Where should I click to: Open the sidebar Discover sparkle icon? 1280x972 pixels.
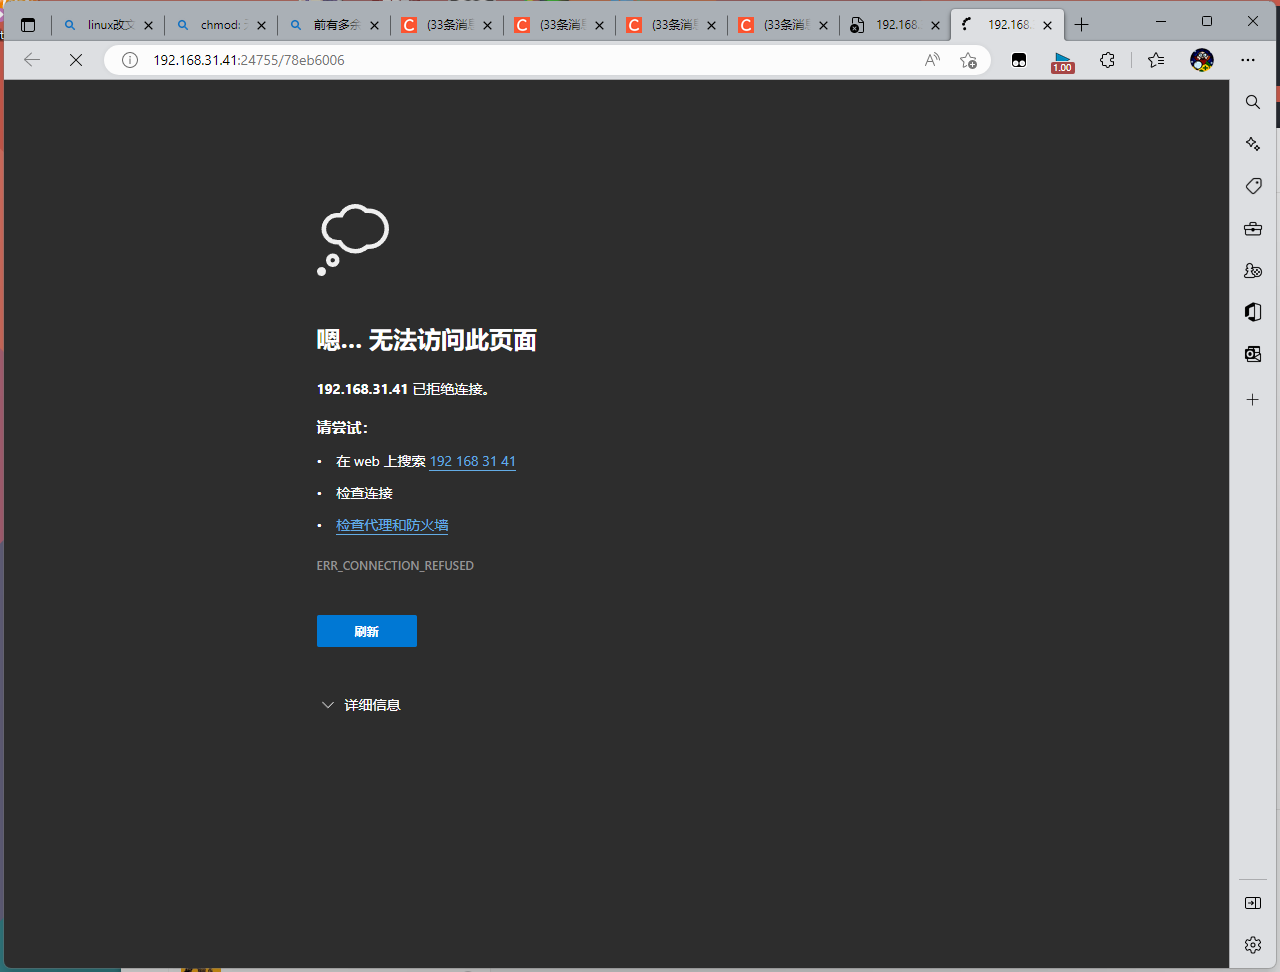(x=1253, y=144)
